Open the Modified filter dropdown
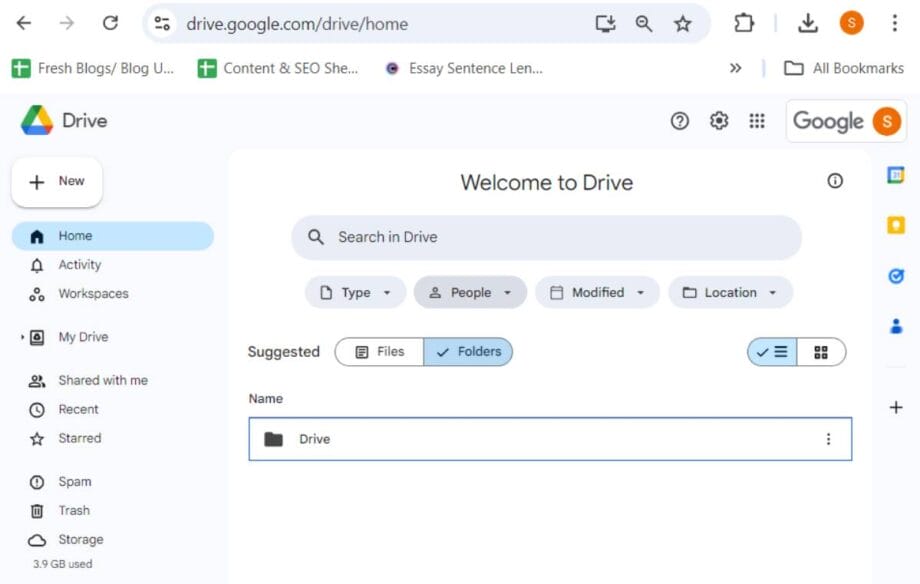 597,292
